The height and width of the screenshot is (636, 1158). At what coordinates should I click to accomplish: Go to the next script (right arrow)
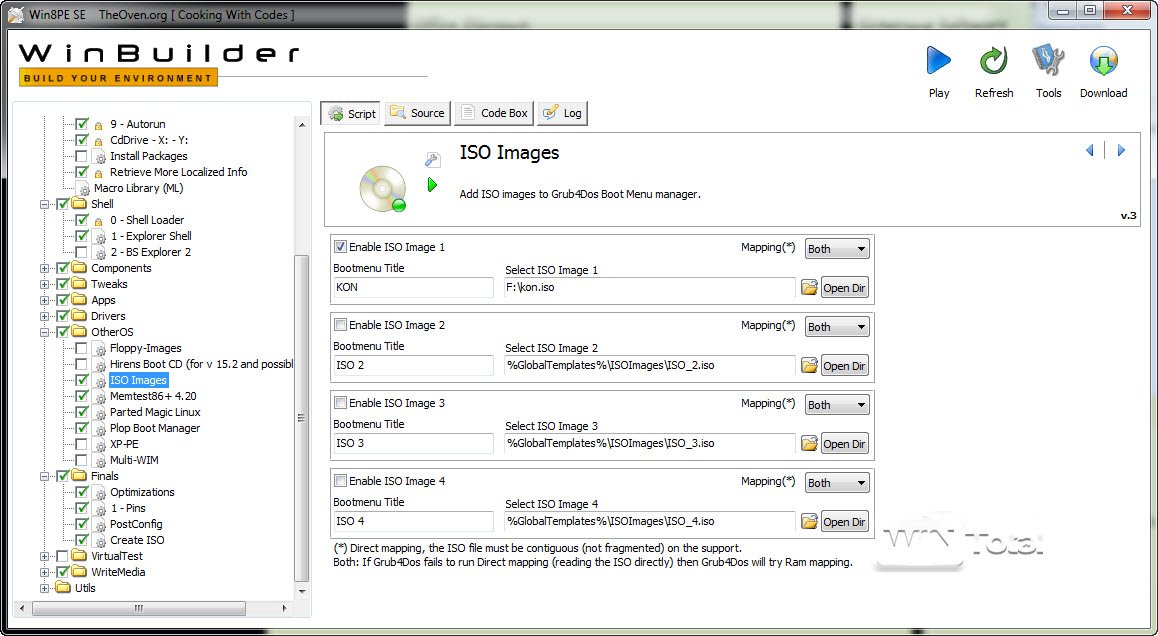point(1120,150)
